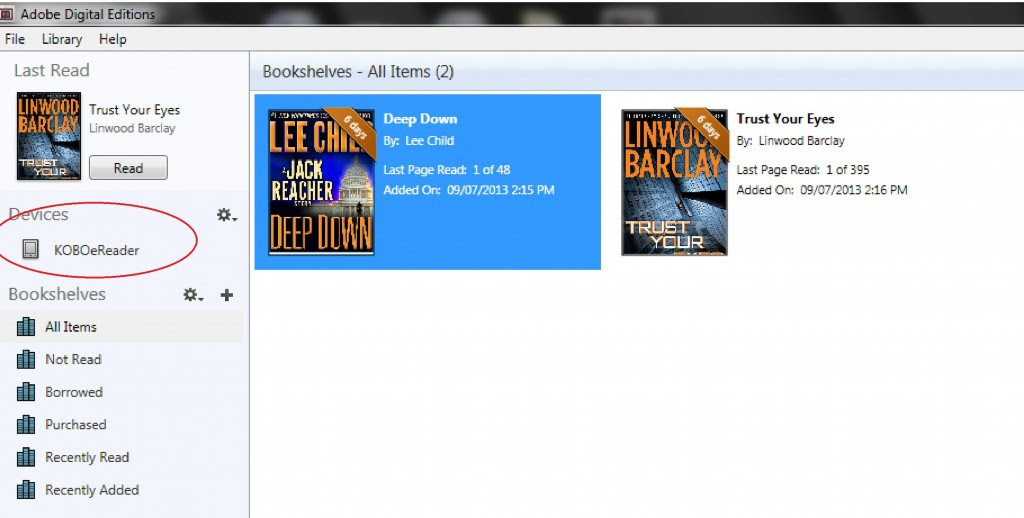Select the Purchased bookshelf label
The height and width of the screenshot is (518, 1024).
(76, 425)
